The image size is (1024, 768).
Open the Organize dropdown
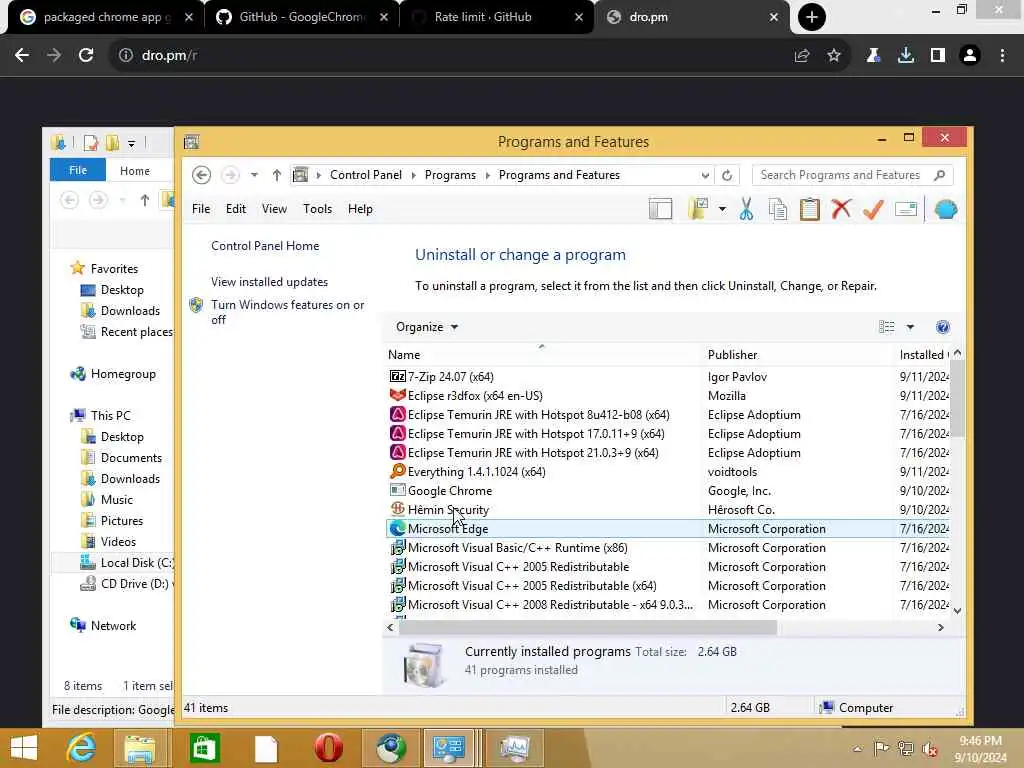tap(426, 327)
